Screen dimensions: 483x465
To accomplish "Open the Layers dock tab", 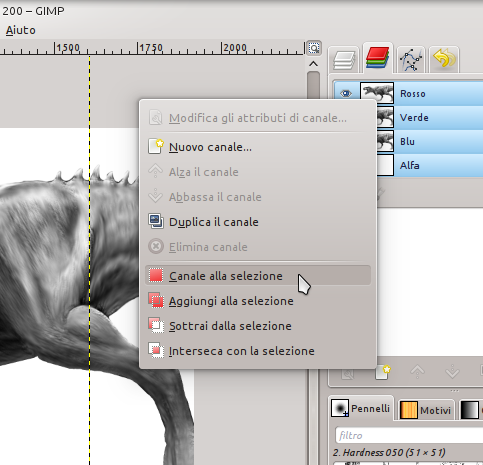I will (x=344, y=60).
